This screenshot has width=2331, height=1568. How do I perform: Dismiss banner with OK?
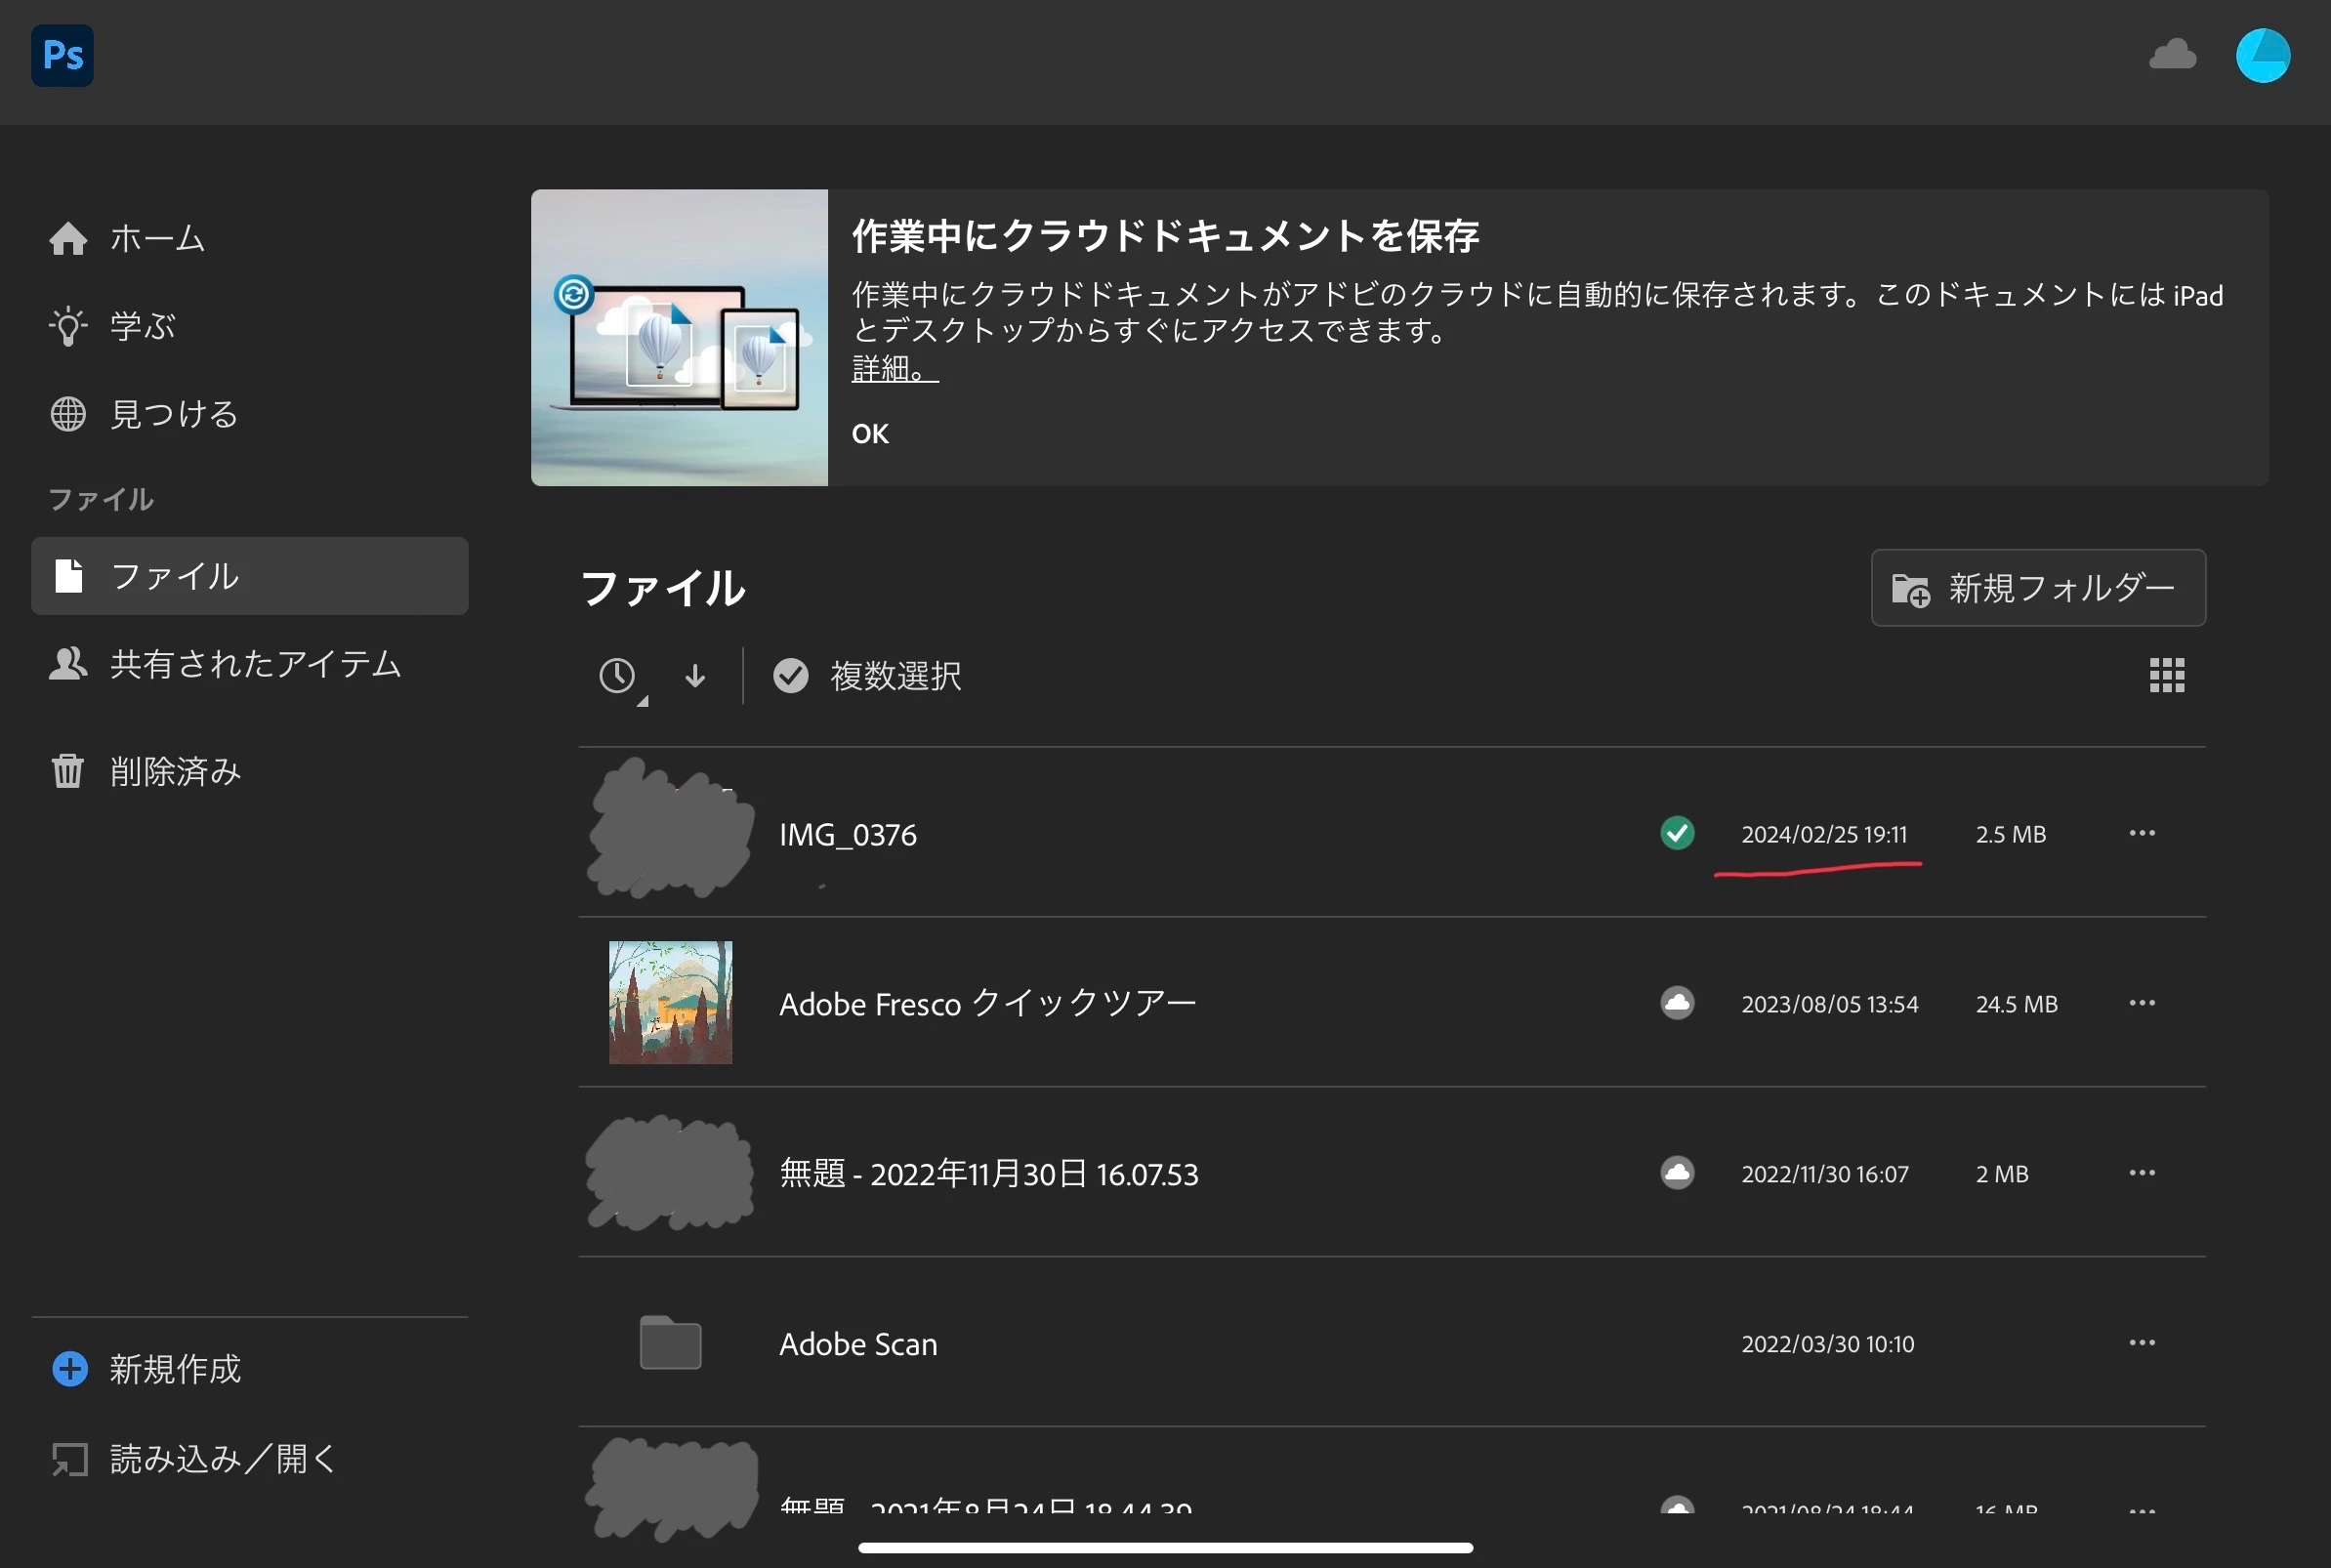pos(869,434)
